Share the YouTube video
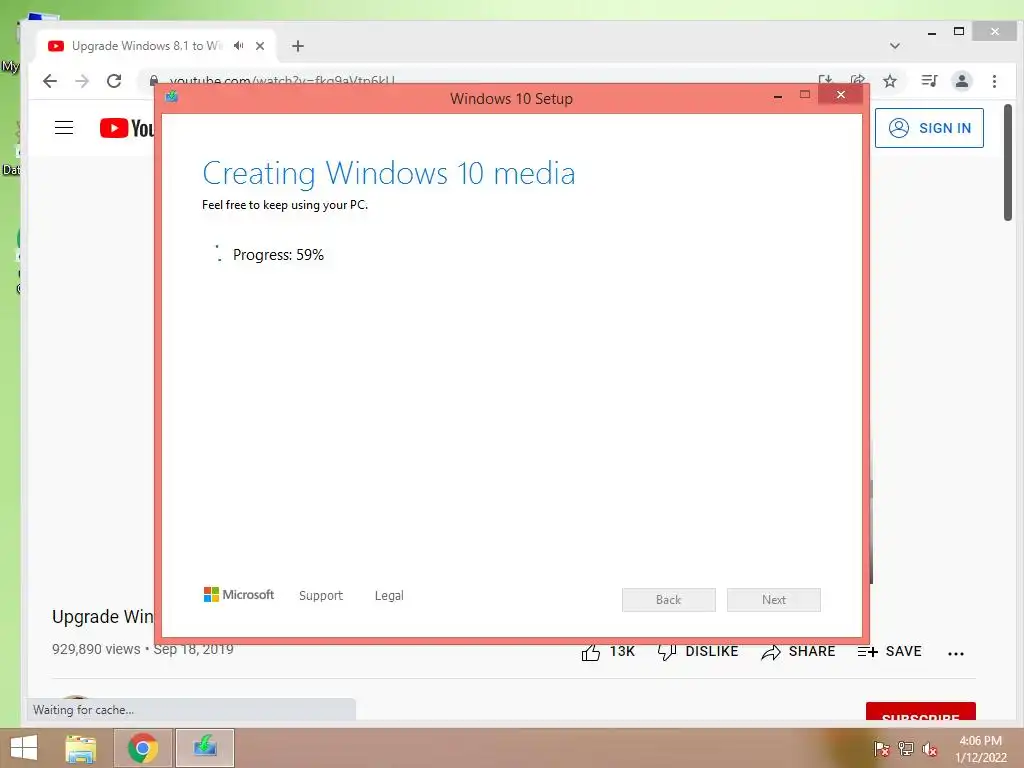Viewport: 1024px width, 768px height. tap(798, 652)
